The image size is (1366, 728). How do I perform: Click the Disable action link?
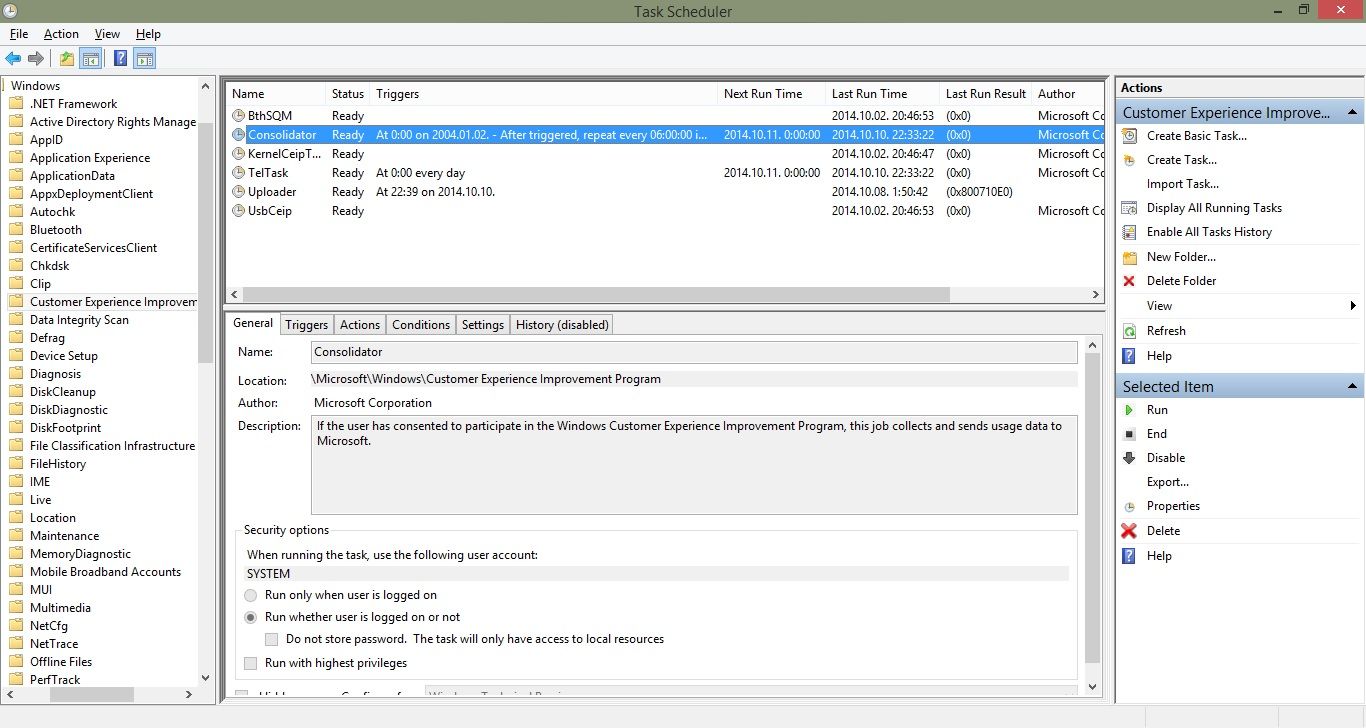pos(1166,458)
